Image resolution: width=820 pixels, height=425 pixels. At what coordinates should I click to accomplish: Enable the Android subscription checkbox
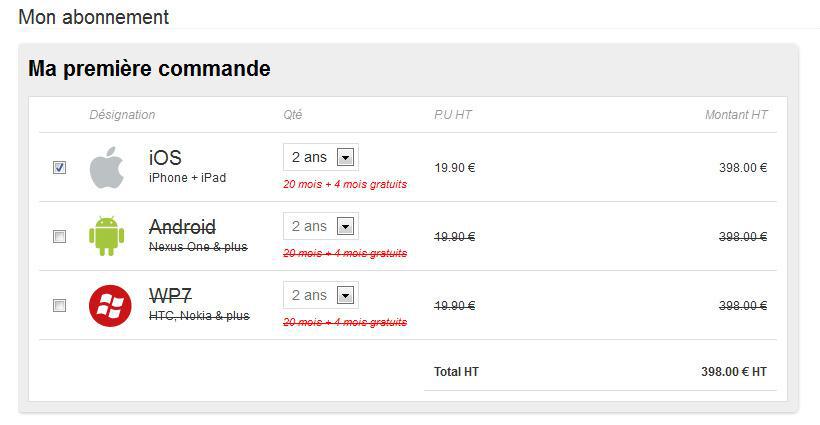(x=59, y=237)
